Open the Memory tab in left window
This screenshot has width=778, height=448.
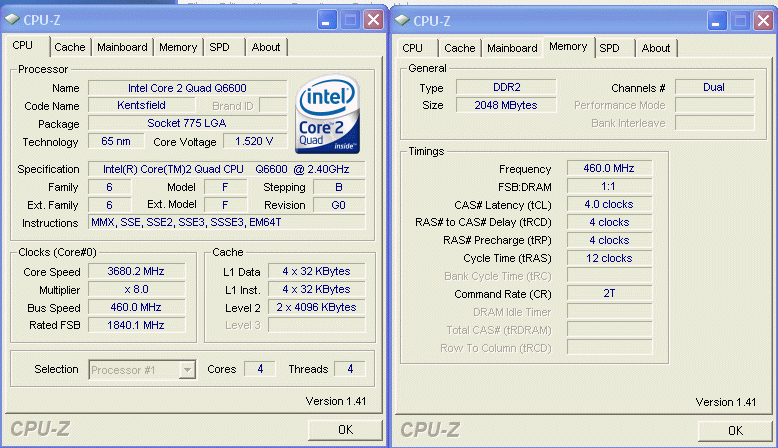pyautogui.click(x=178, y=47)
